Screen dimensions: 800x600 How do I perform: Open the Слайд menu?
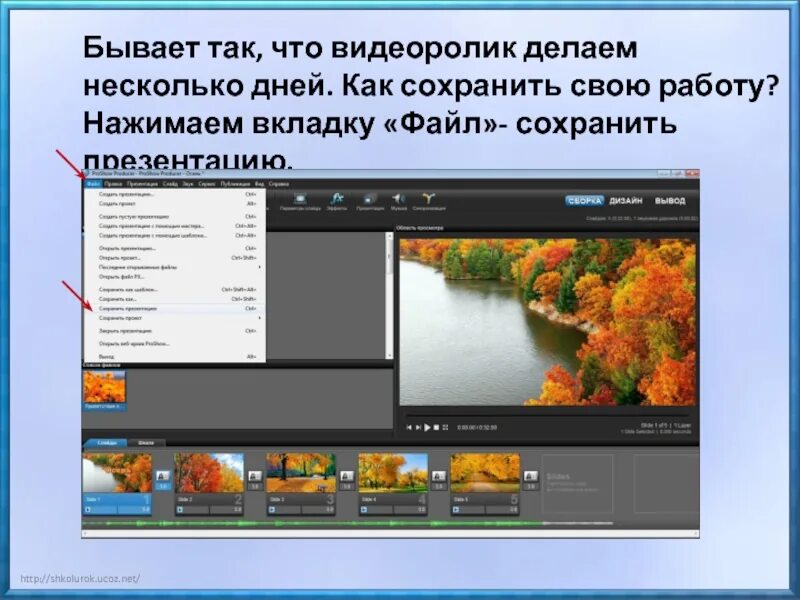(170, 184)
